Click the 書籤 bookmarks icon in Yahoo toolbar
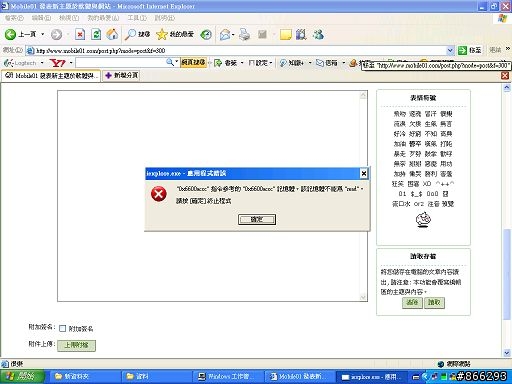Image resolution: width=512 pixels, height=384 pixels. point(218,63)
